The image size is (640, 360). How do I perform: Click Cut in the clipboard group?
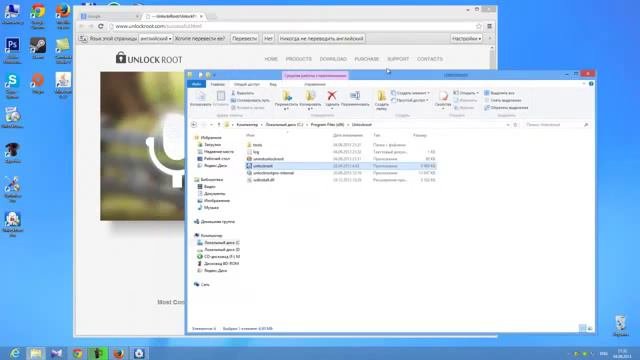[x=242, y=93]
